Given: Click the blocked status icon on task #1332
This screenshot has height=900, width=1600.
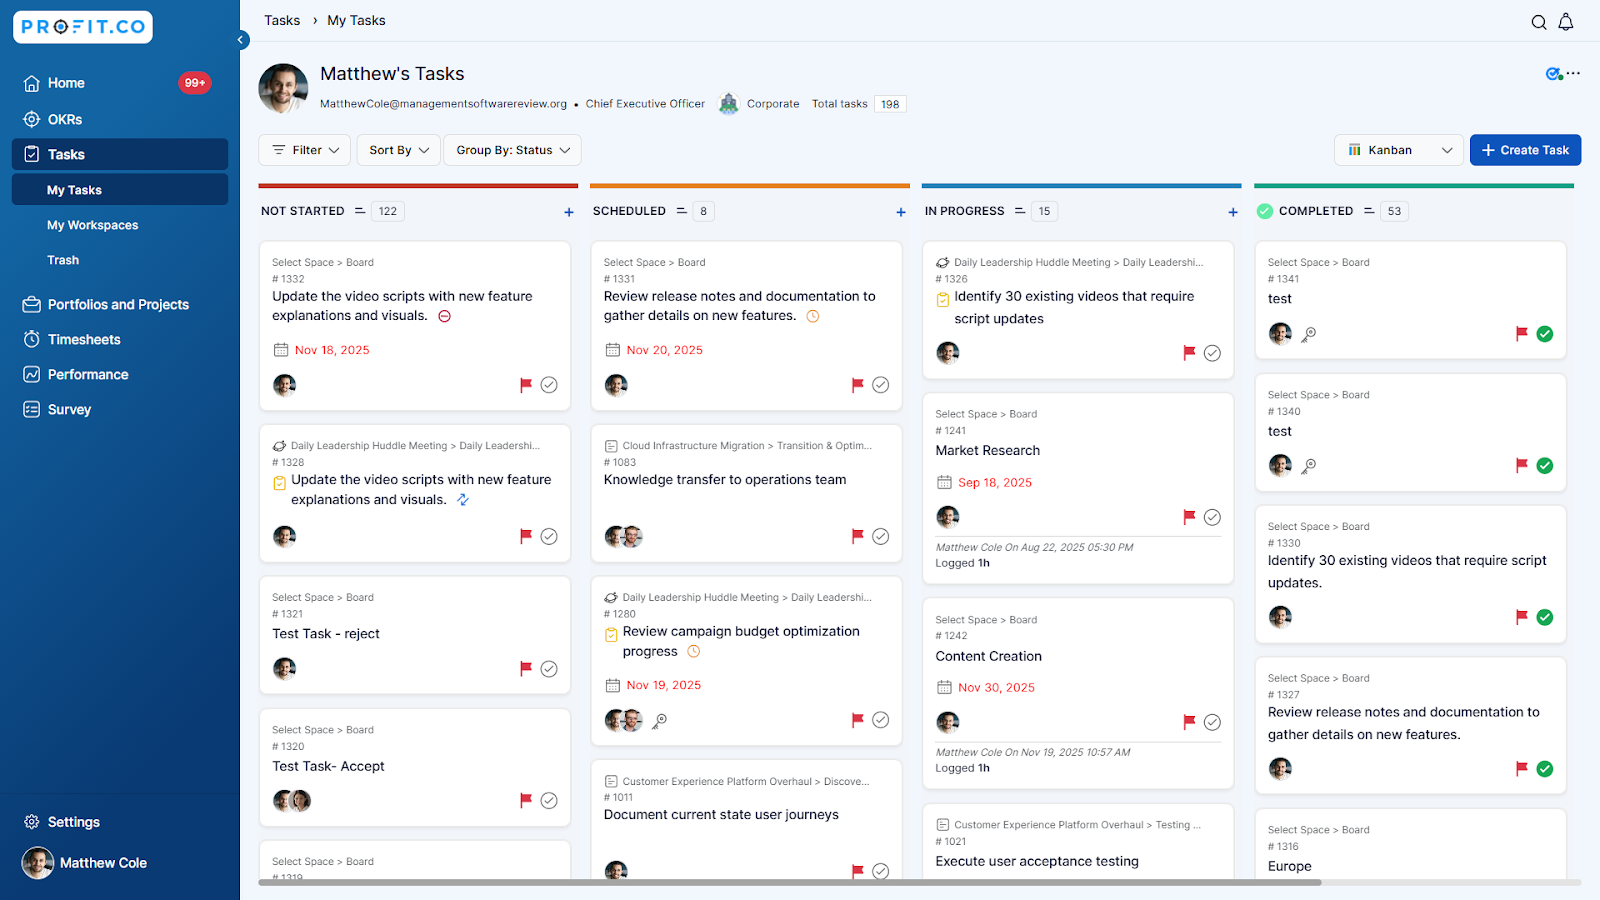Looking at the screenshot, I should click(445, 316).
